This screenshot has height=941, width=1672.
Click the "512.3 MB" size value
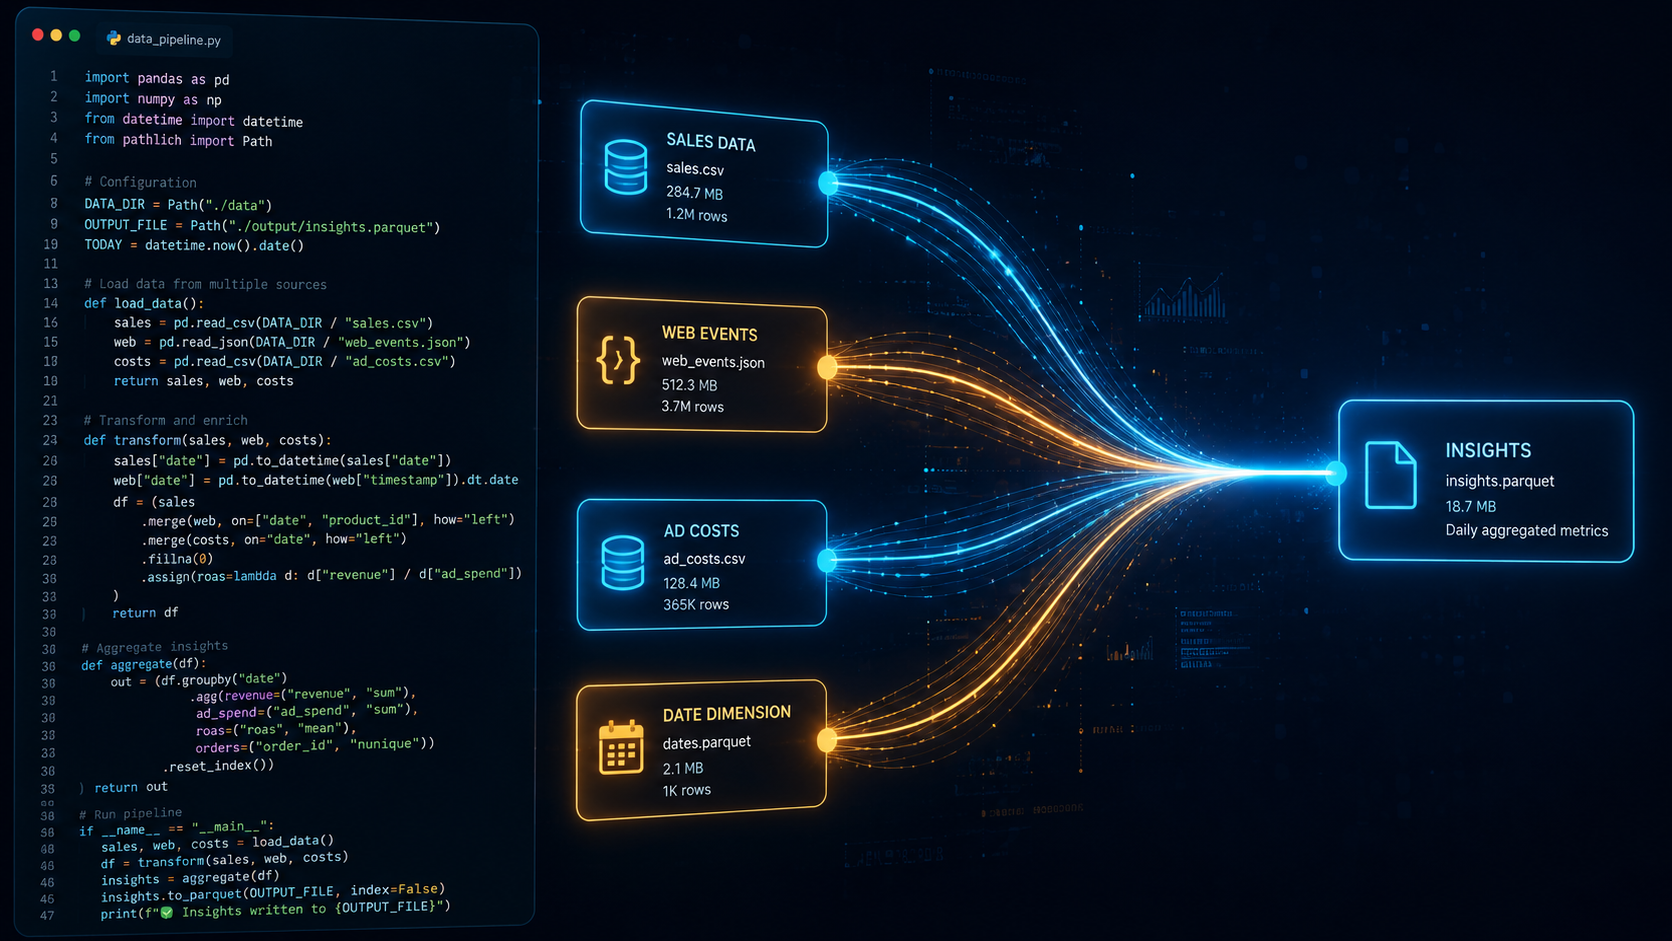tap(689, 385)
